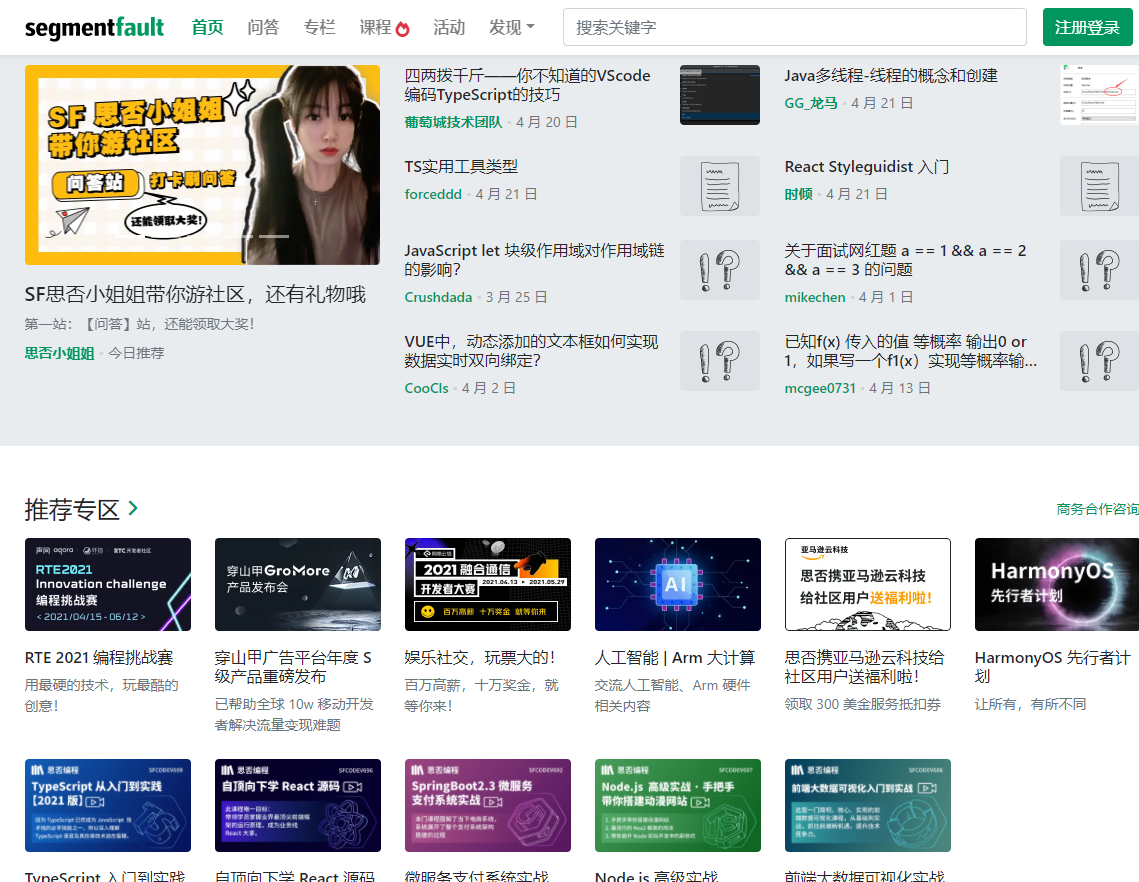The height and width of the screenshot is (882, 1139).
Task: Open 商务合作咨询 link
Action: coord(1098,509)
